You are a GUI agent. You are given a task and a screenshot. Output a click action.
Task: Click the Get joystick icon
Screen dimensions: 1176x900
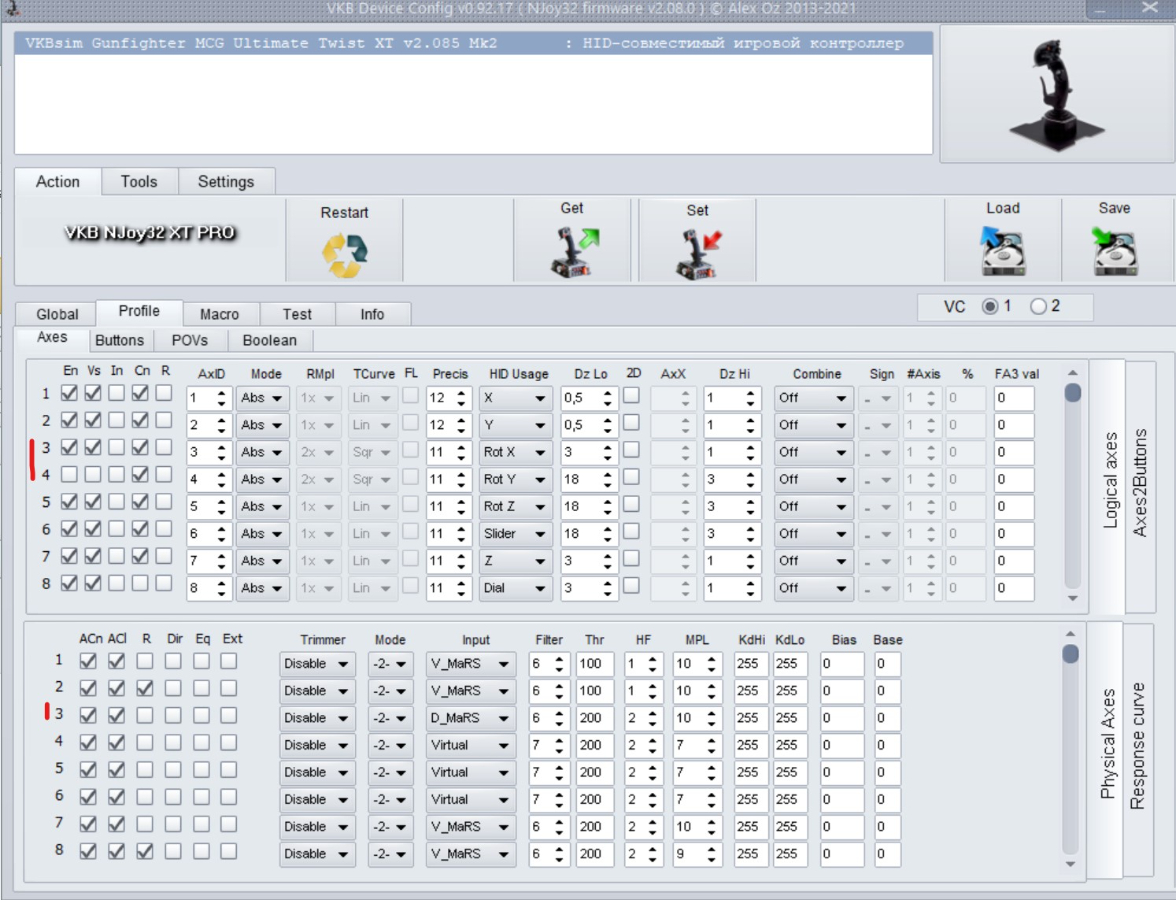coord(574,252)
